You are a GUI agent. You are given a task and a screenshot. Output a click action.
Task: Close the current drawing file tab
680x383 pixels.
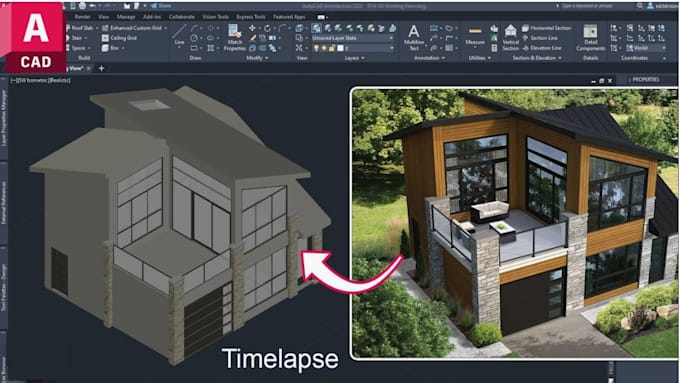point(89,68)
